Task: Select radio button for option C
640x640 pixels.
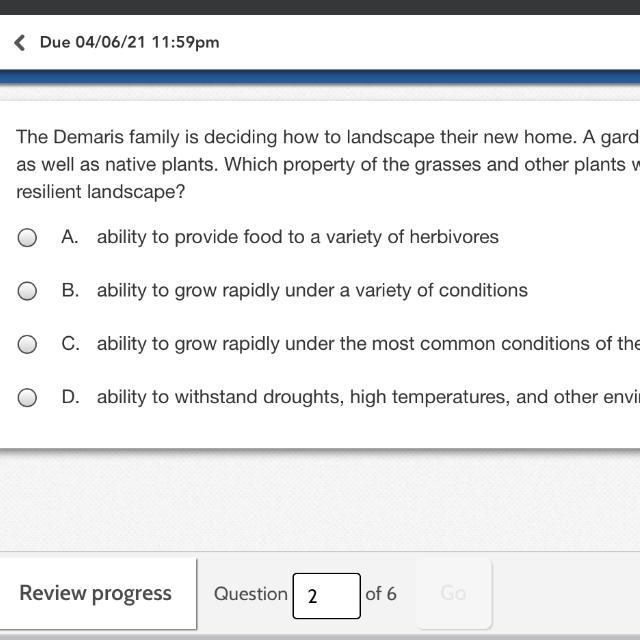Action: pyautogui.click(x=28, y=344)
